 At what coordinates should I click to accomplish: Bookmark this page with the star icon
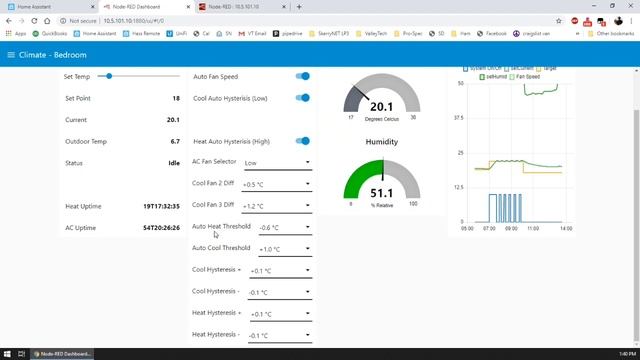(x=559, y=21)
